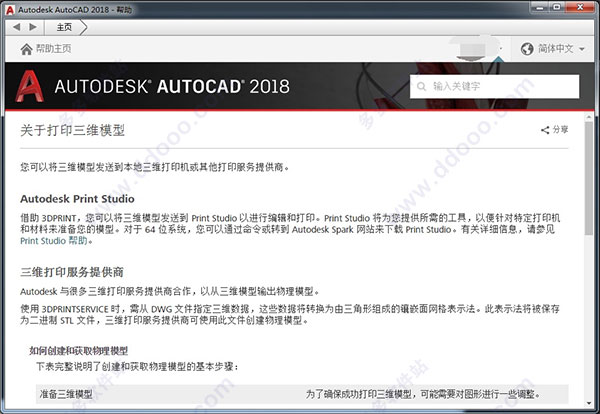The image size is (600, 414).
Task: Click the Autodesk Print Studio heading
Action: [77, 199]
